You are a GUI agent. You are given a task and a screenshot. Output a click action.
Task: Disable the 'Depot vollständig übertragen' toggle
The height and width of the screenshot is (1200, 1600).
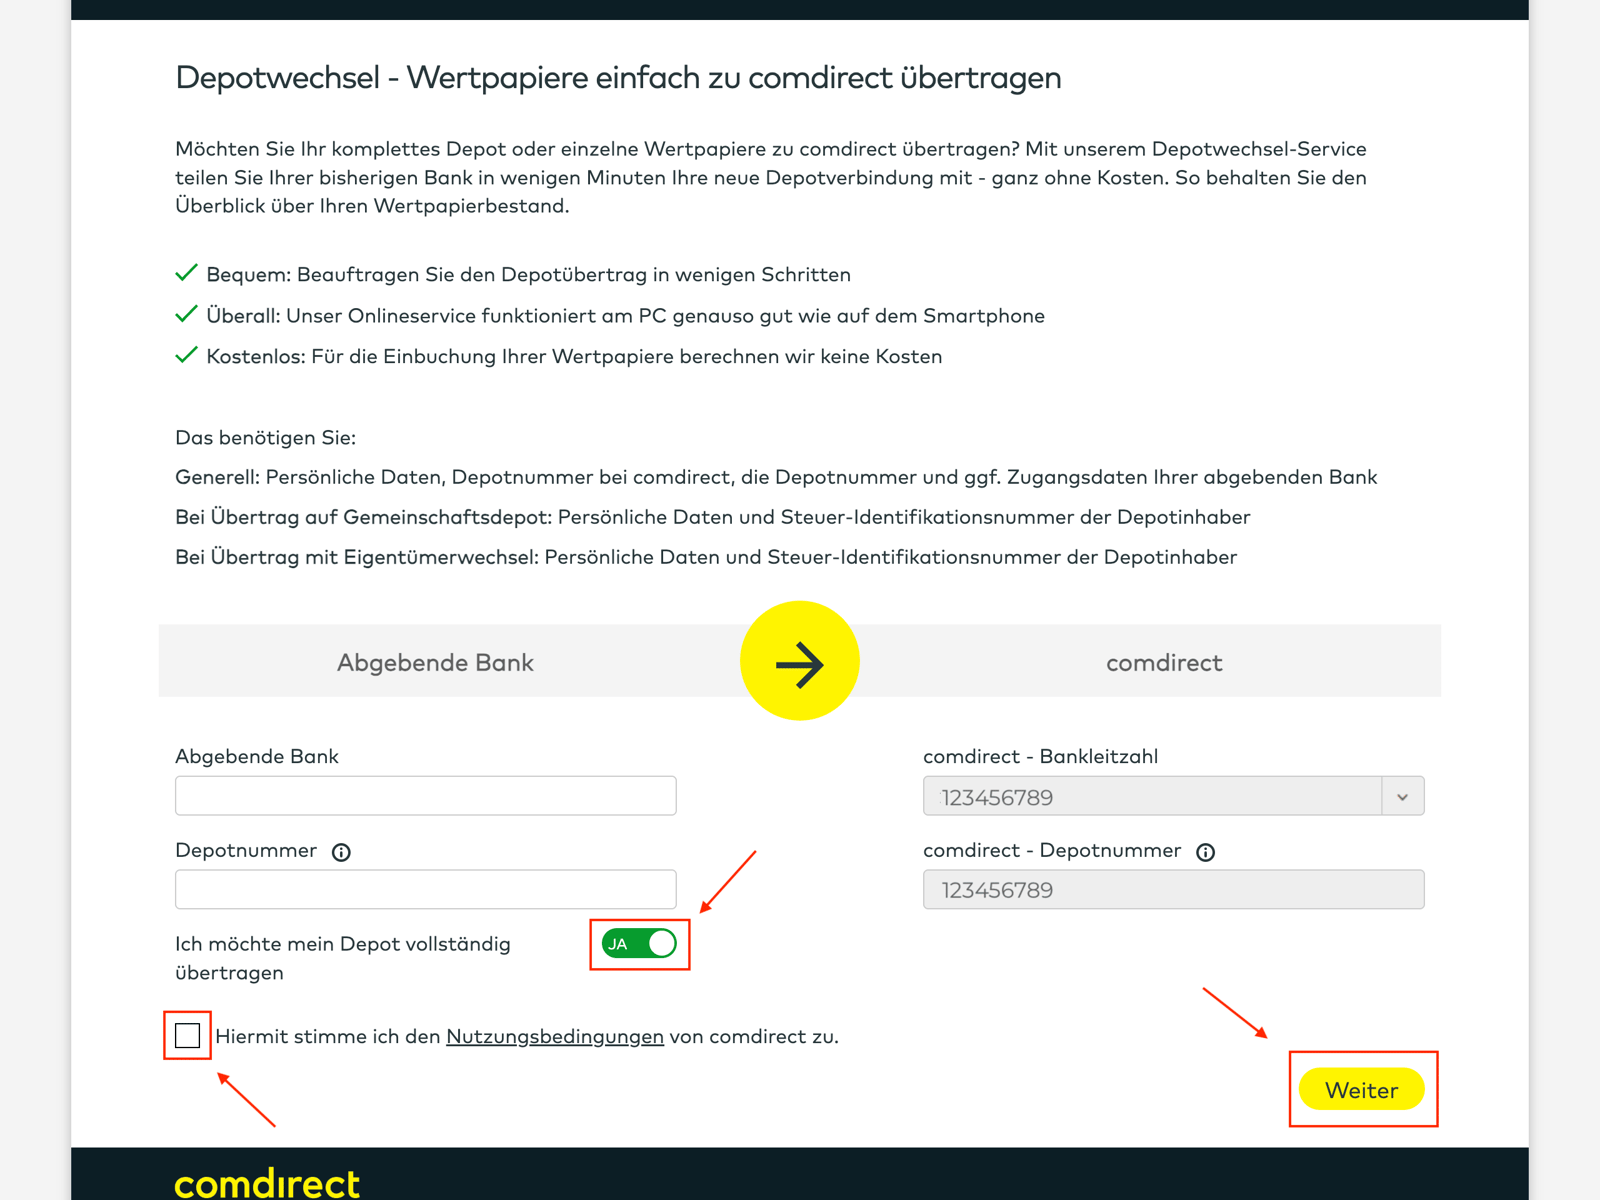tap(639, 943)
